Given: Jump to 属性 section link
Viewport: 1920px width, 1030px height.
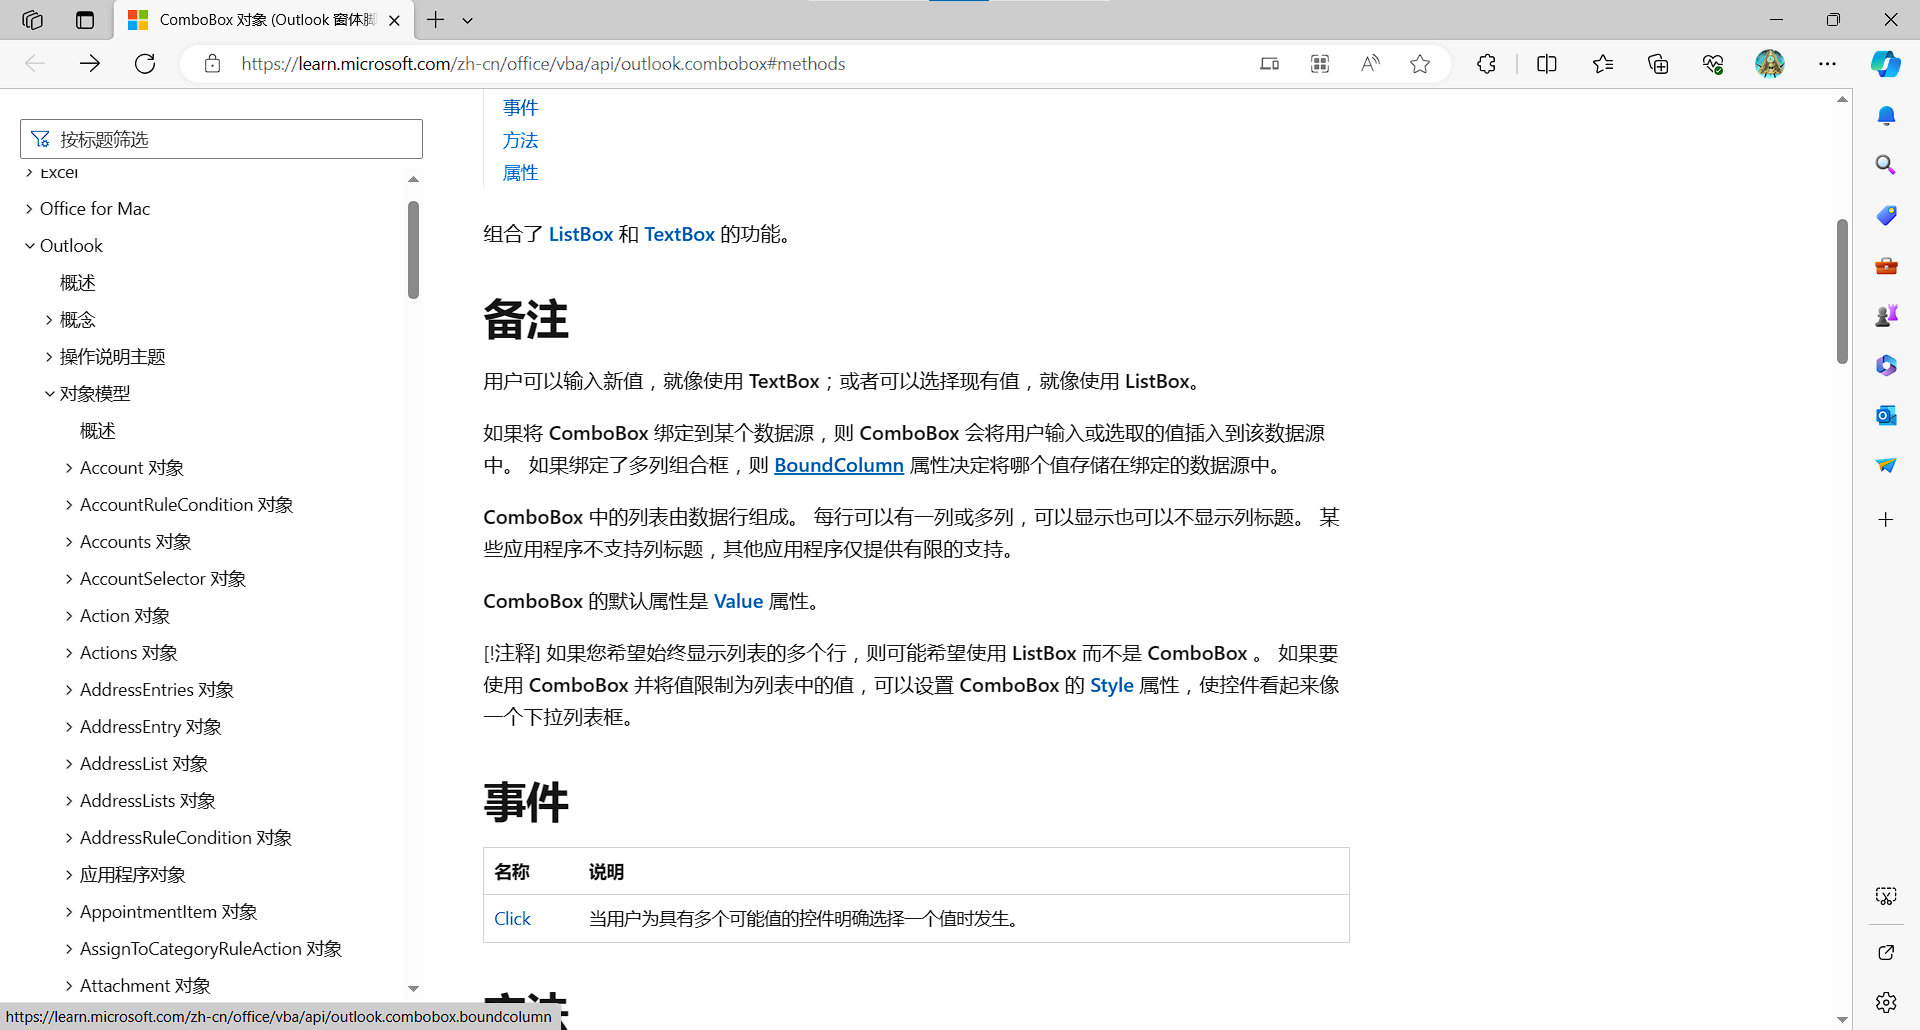Looking at the screenshot, I should point(520,173).
